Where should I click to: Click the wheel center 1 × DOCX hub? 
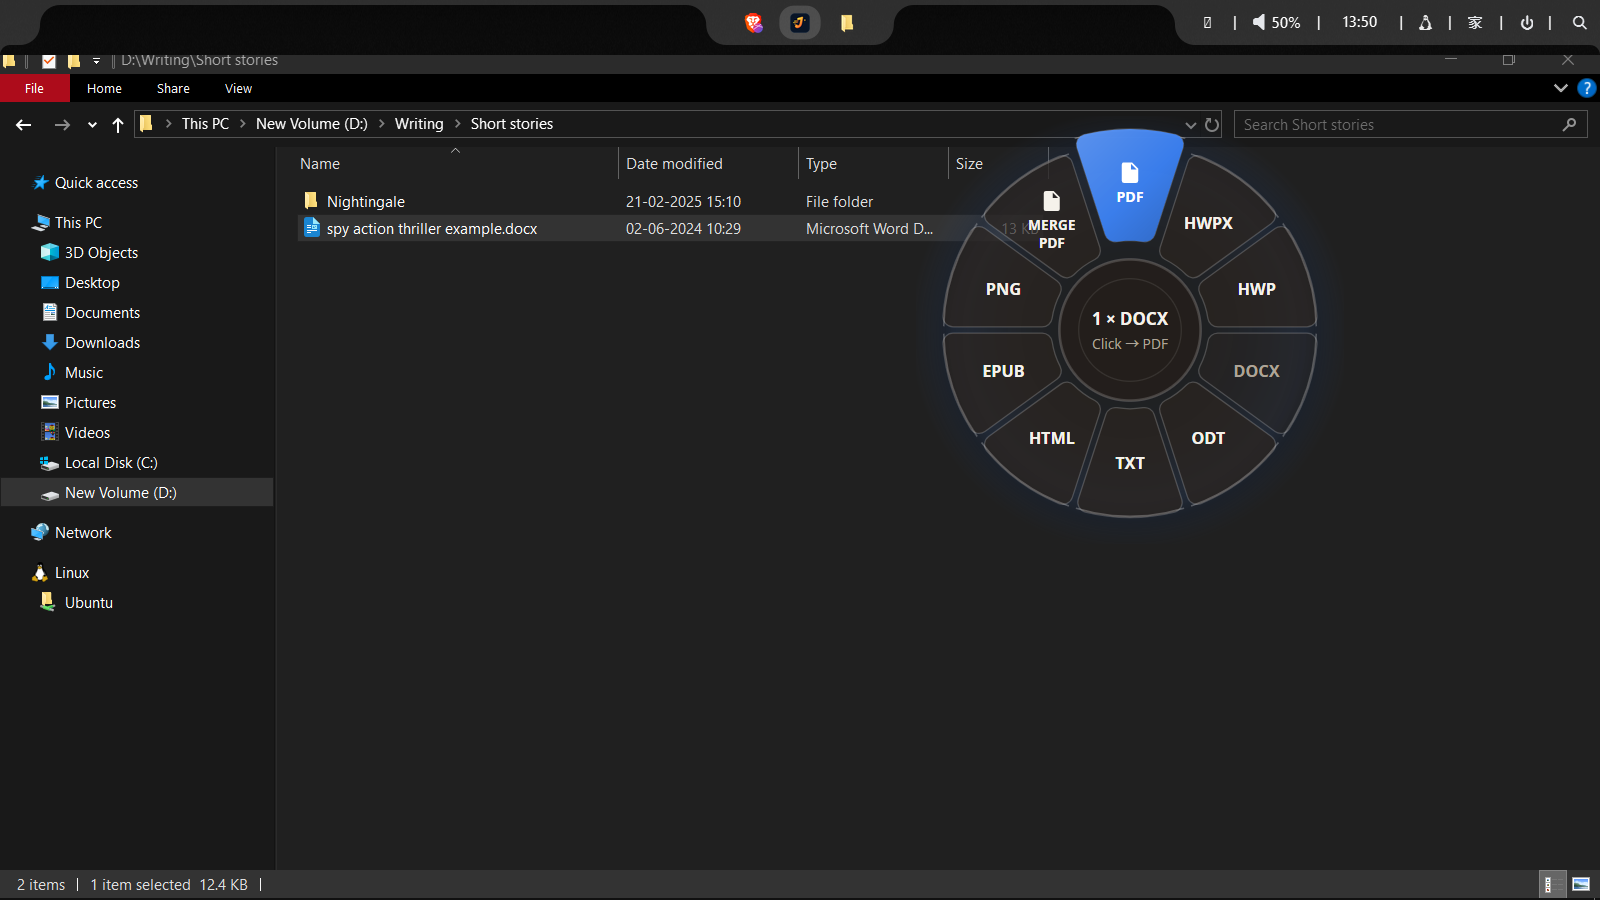pyautogui.click(x=1130, y=329)
